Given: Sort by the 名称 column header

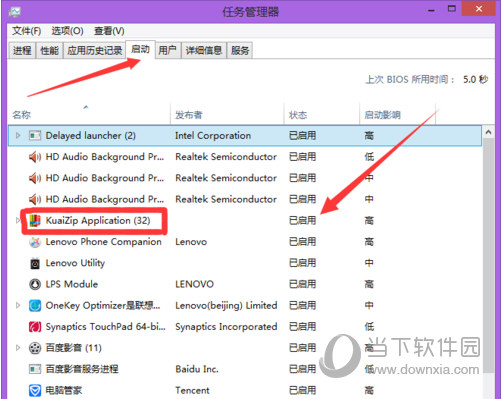Looking at the screenshot, I should (x=89, y=115).
